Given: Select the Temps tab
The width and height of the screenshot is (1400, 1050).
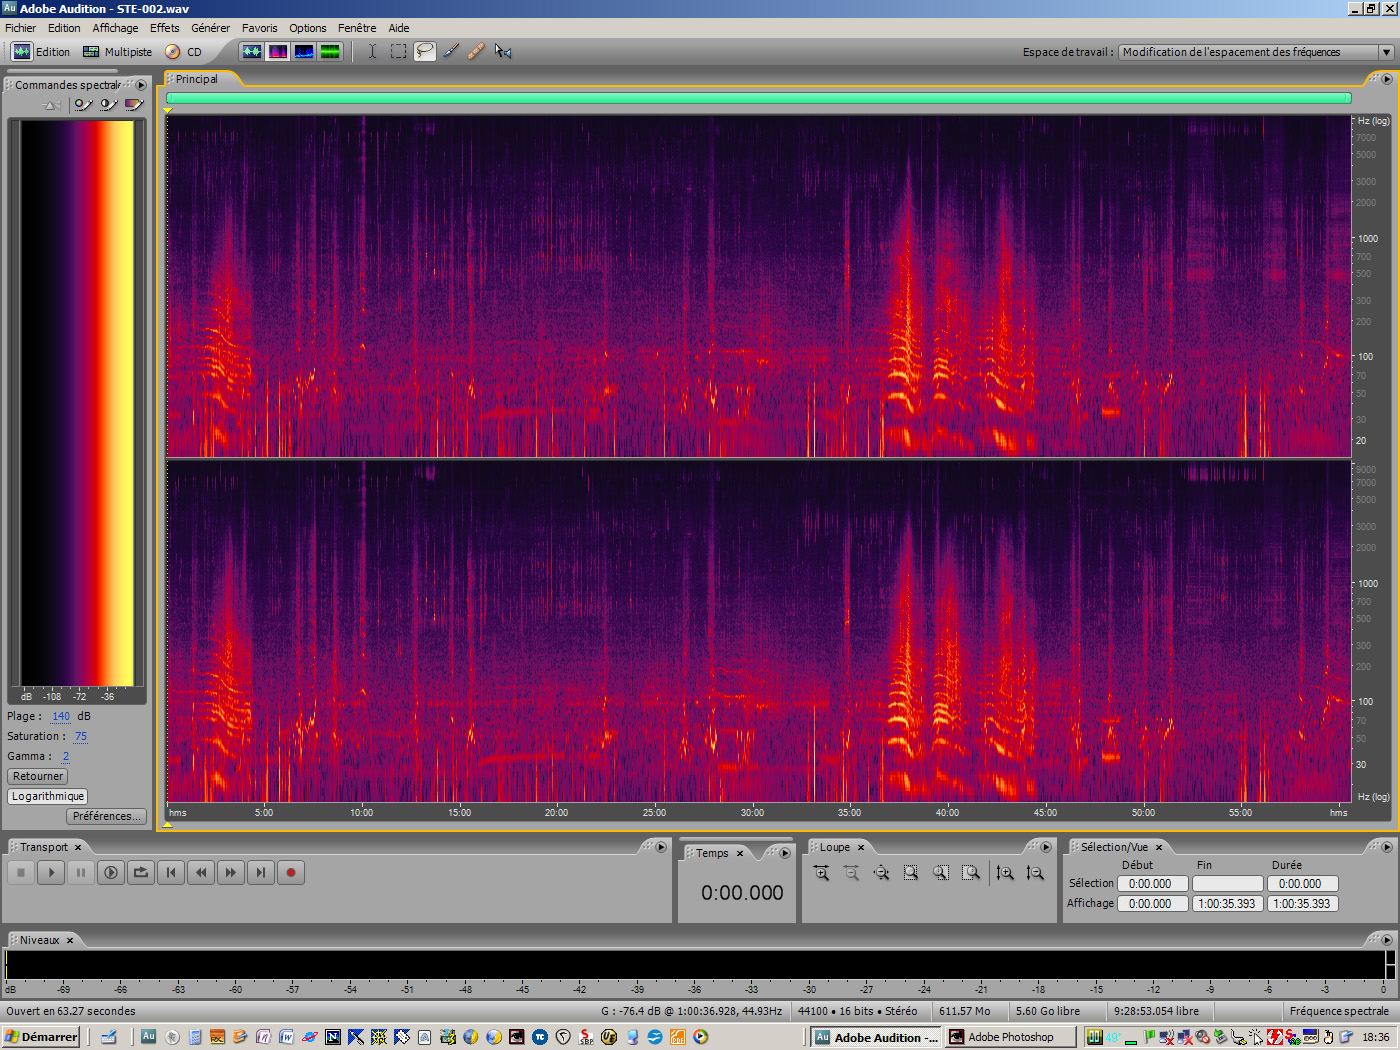Looking at the screenshot, I should (x=713, y=853).
